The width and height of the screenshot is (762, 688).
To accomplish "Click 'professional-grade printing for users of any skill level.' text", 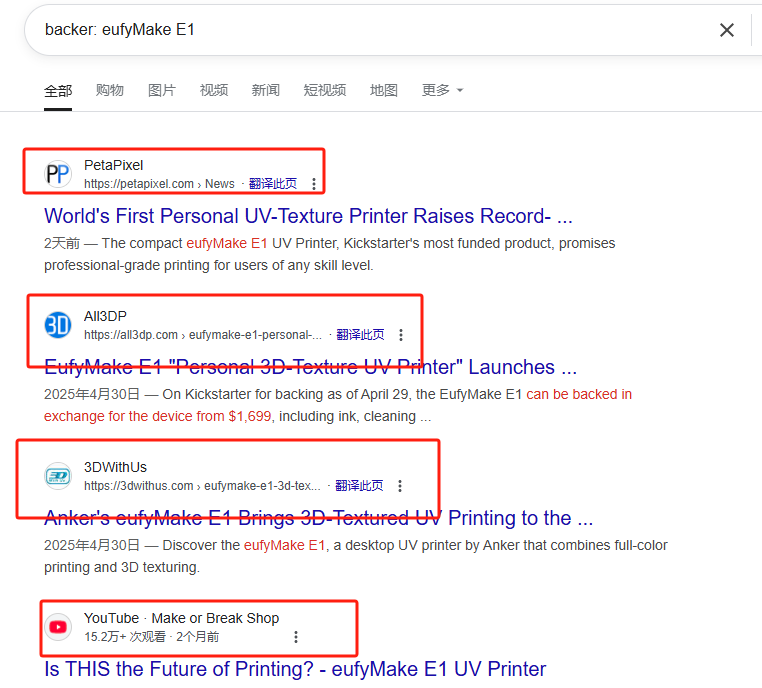I will (208, 266).
